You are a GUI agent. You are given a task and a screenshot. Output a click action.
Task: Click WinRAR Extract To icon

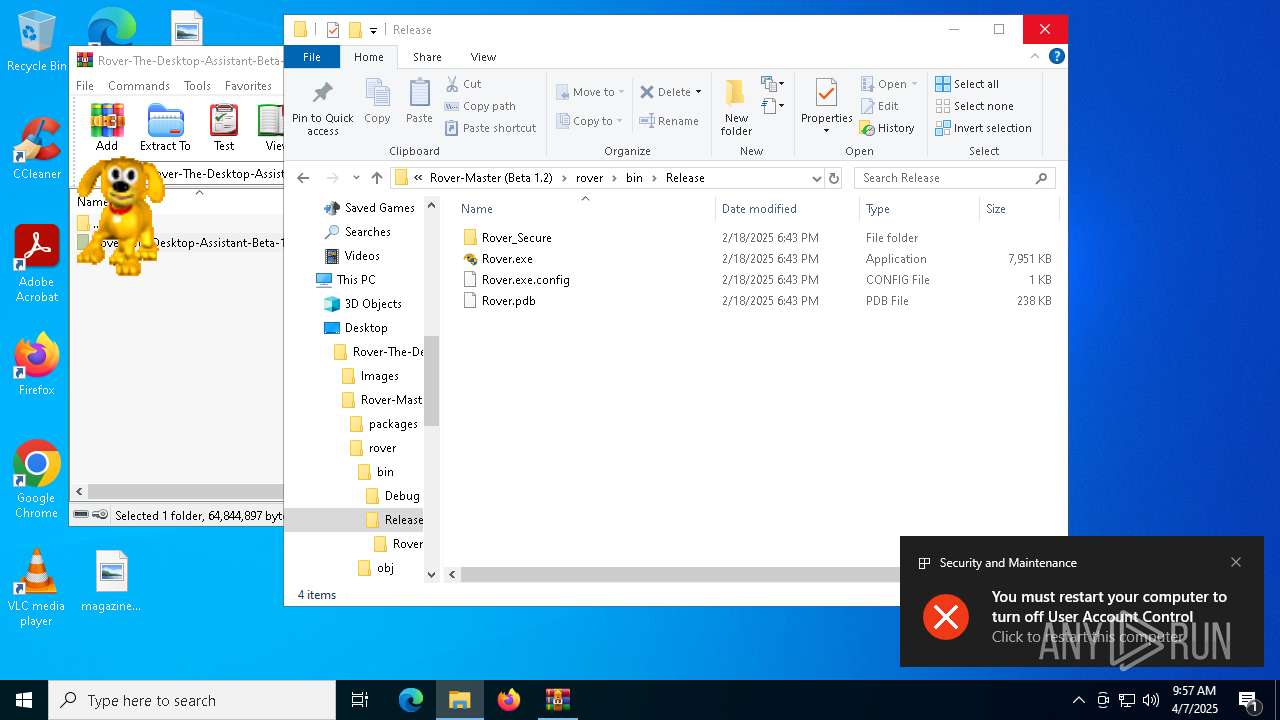pyautogui.click(x=165, y=127)
